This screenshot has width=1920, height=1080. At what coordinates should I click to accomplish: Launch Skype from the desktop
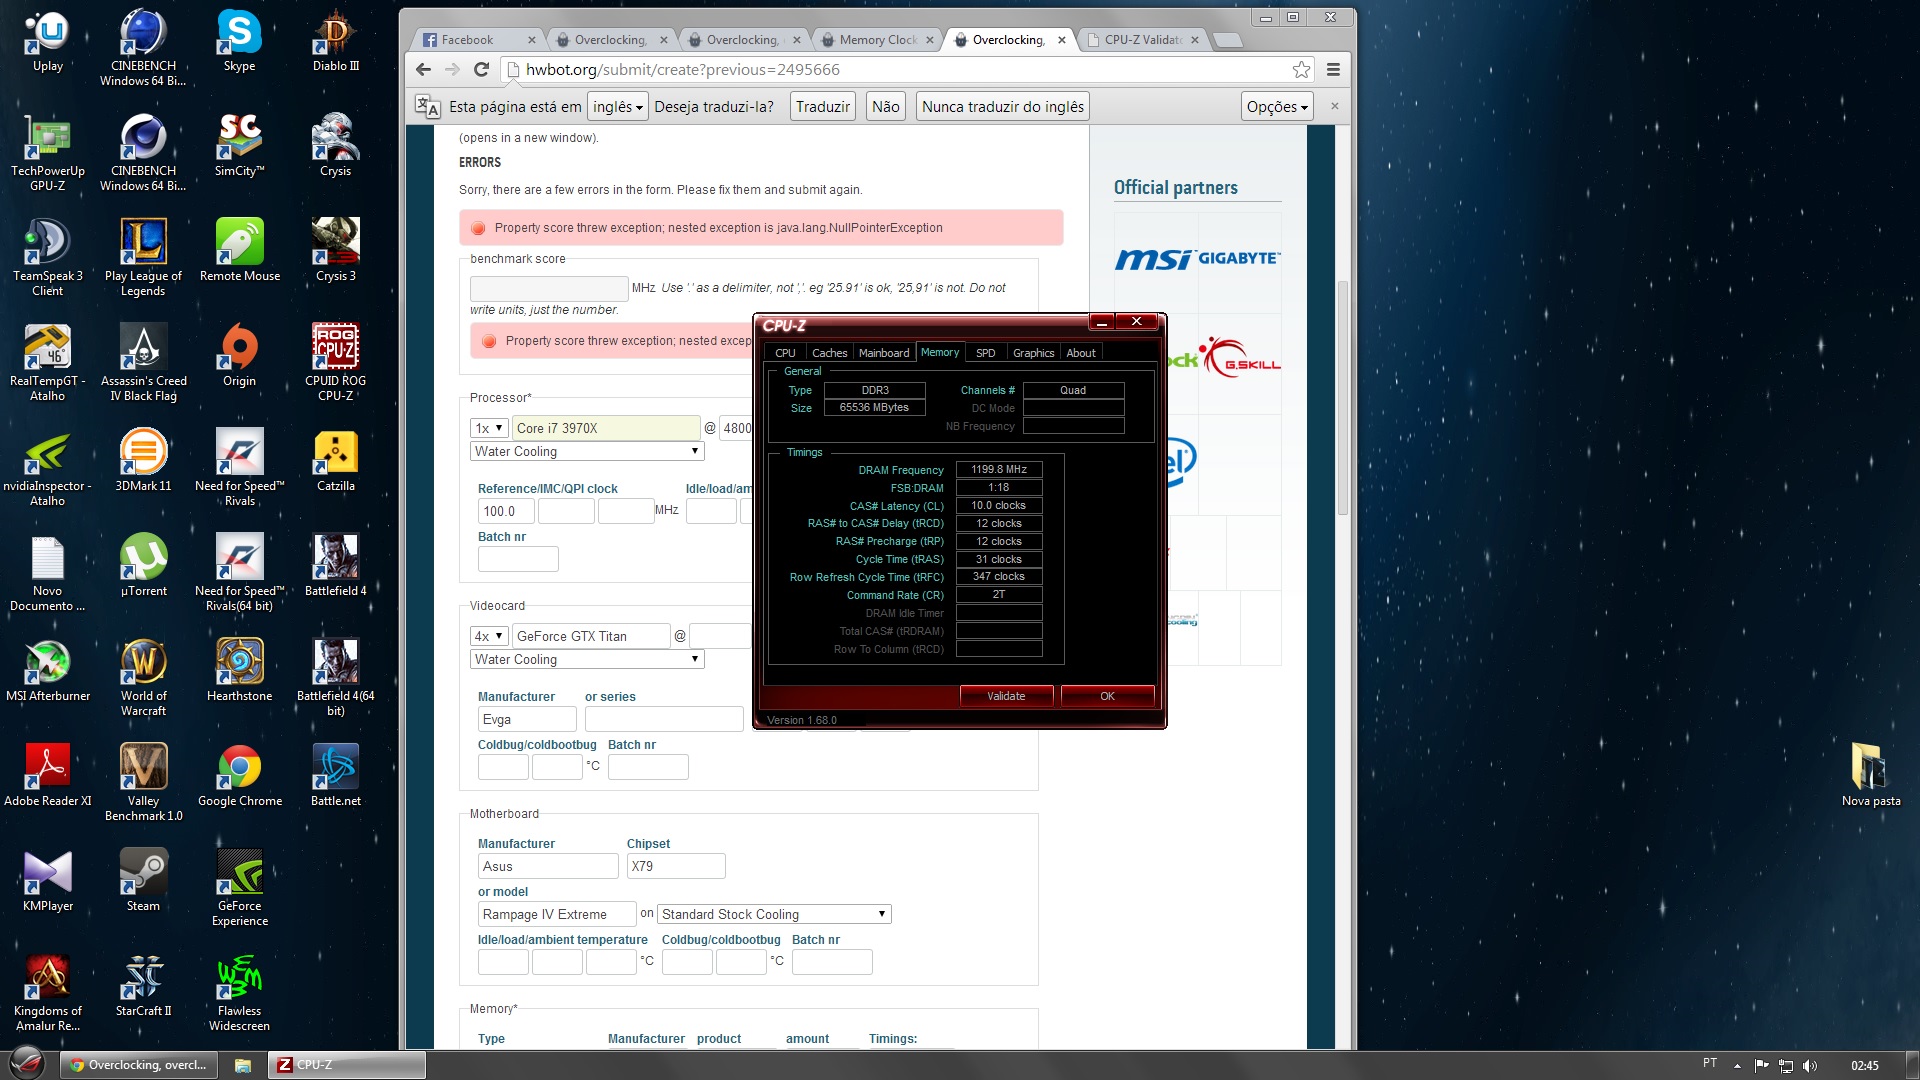[x=239, y=41]
